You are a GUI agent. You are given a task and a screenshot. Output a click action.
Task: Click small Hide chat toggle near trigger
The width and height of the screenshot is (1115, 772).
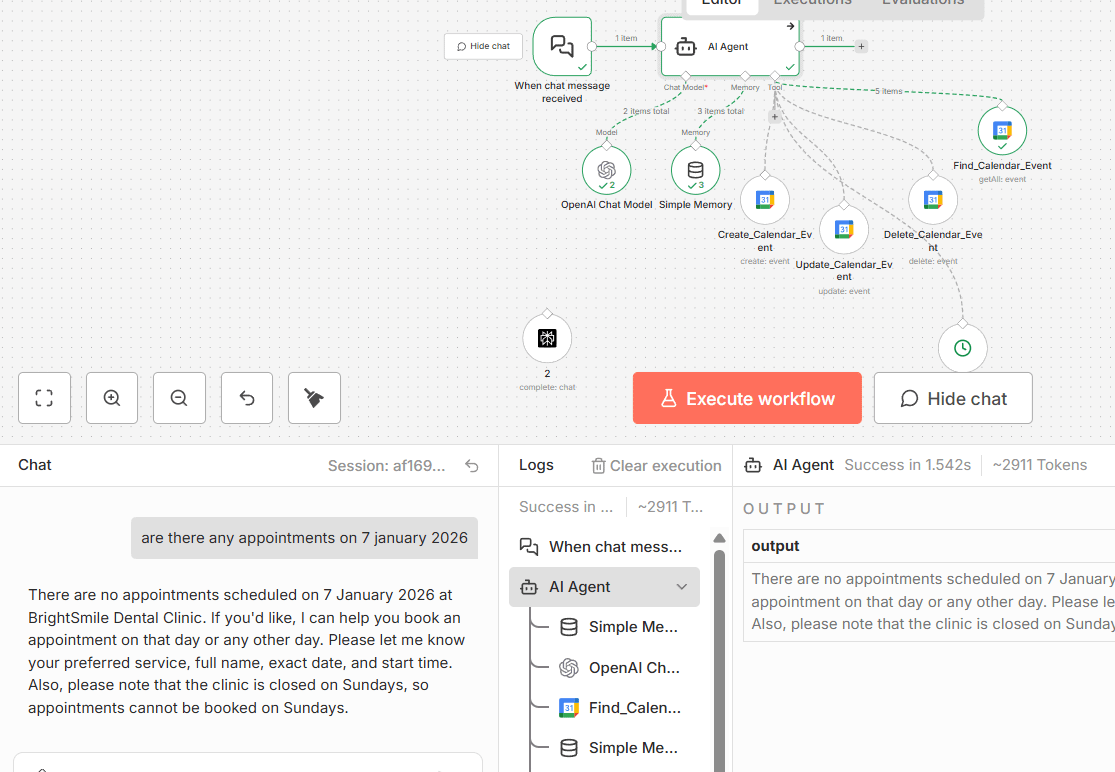coord(483,46)
